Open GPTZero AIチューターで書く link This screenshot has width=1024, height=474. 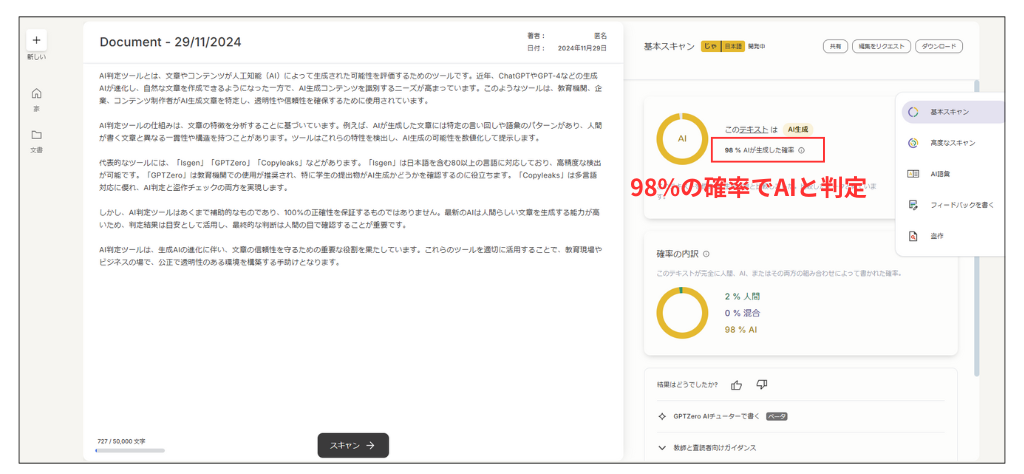point(717,416)
